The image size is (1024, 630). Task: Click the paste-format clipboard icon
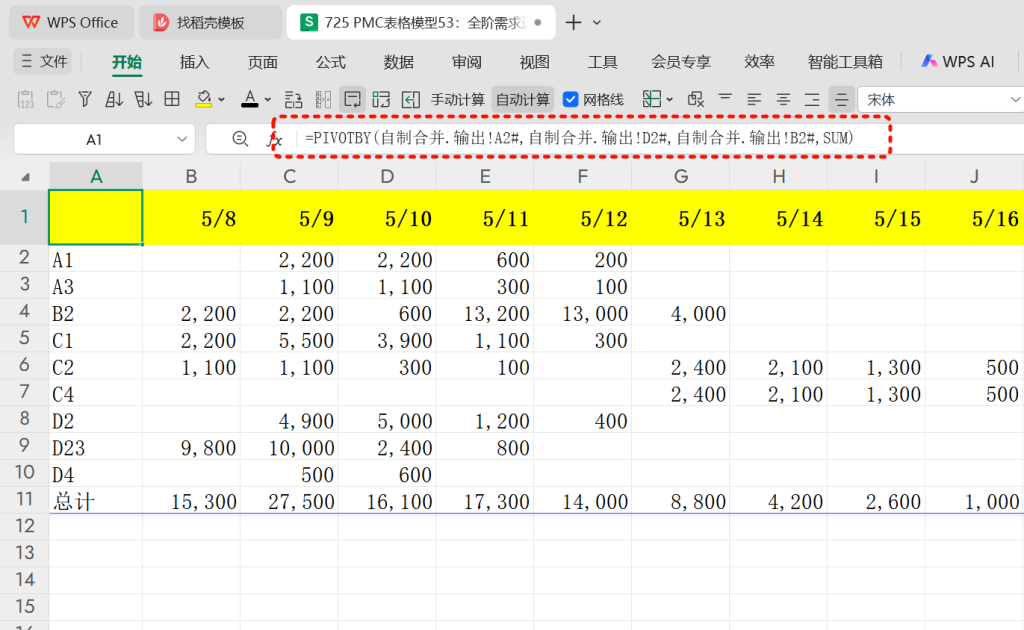56,100
